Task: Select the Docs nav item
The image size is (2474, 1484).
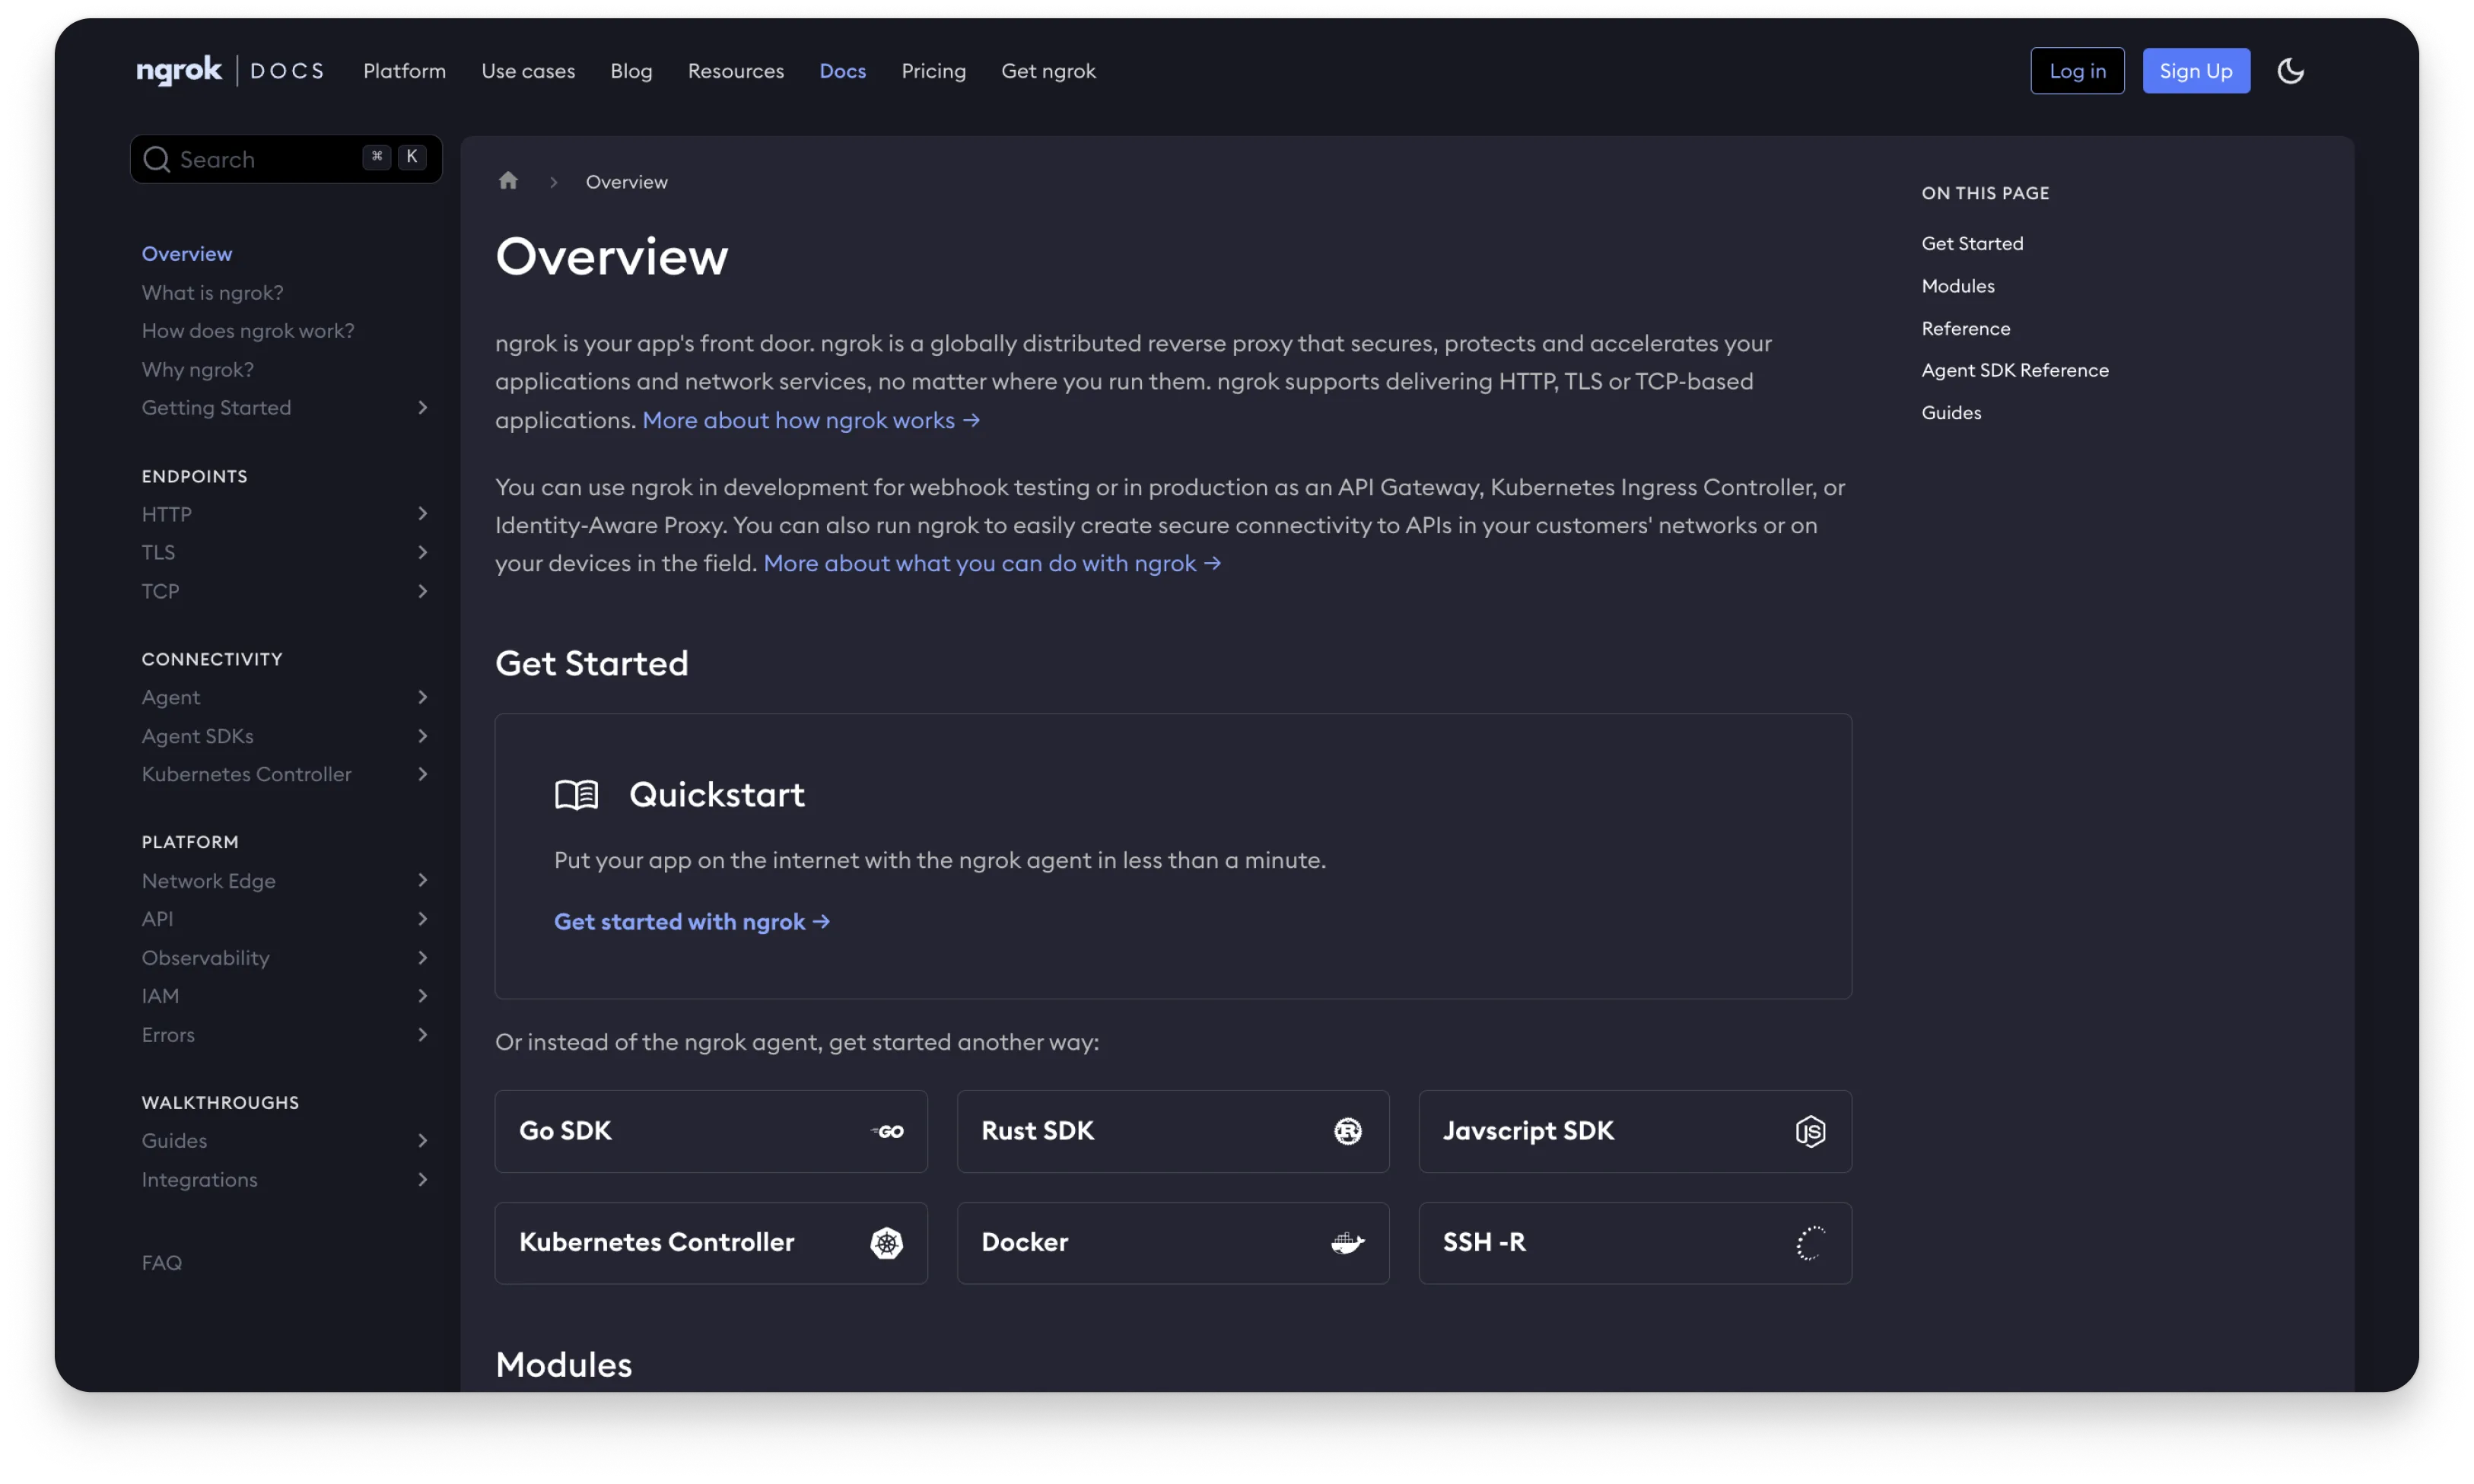Action: (x=843, y=71)
